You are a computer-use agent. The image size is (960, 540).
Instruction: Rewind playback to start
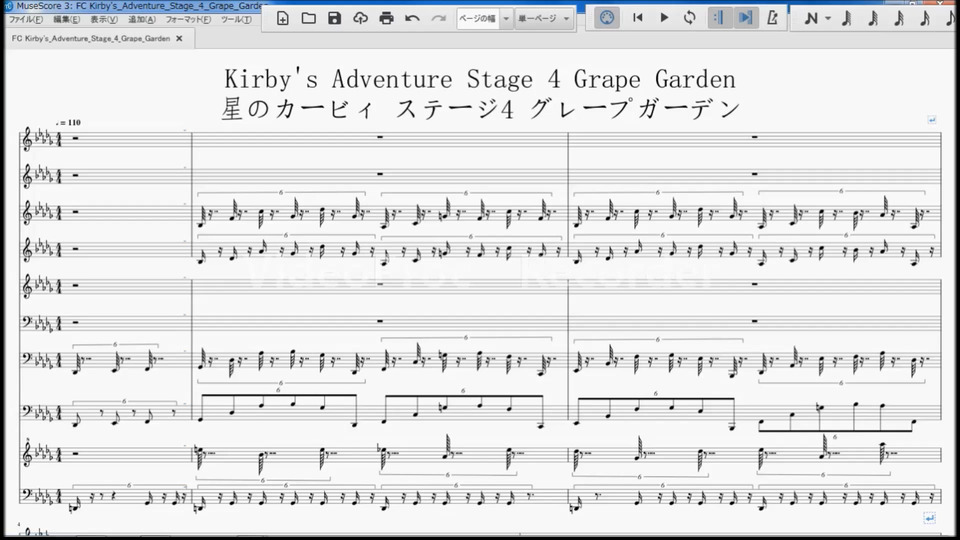coord(637,18)
